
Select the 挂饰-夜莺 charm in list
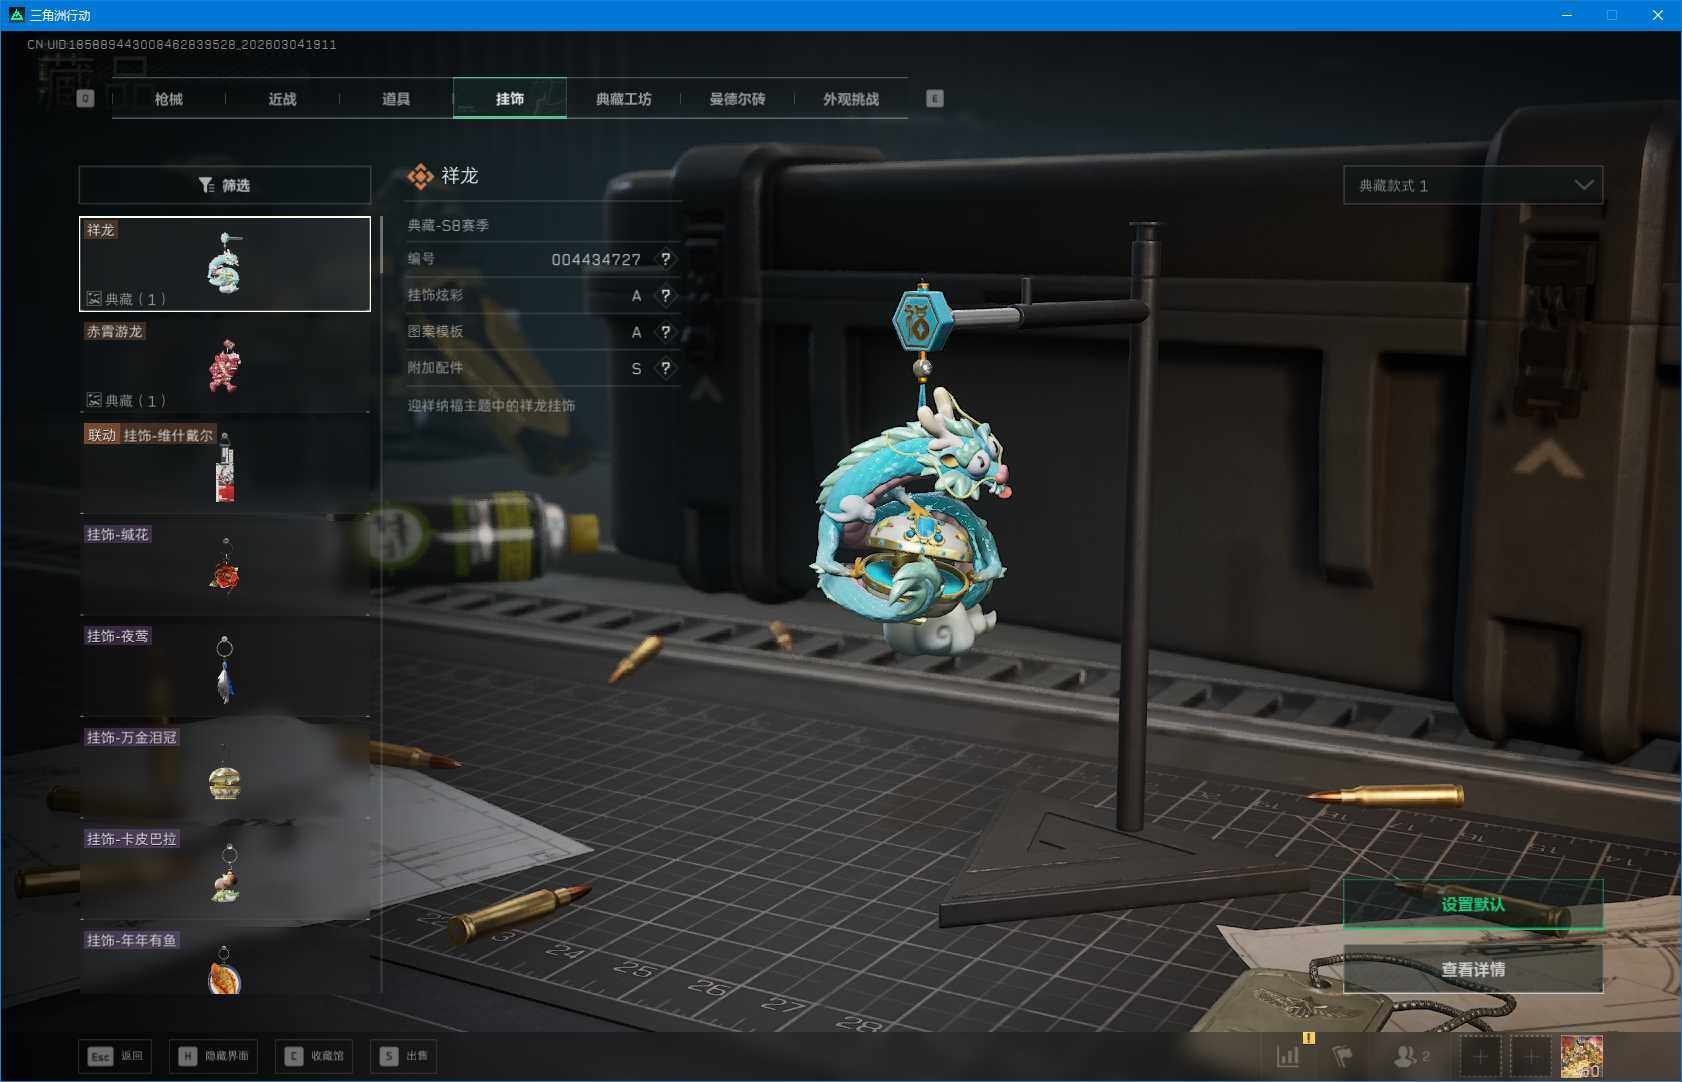pyautogui.click(x=225, y=668)
